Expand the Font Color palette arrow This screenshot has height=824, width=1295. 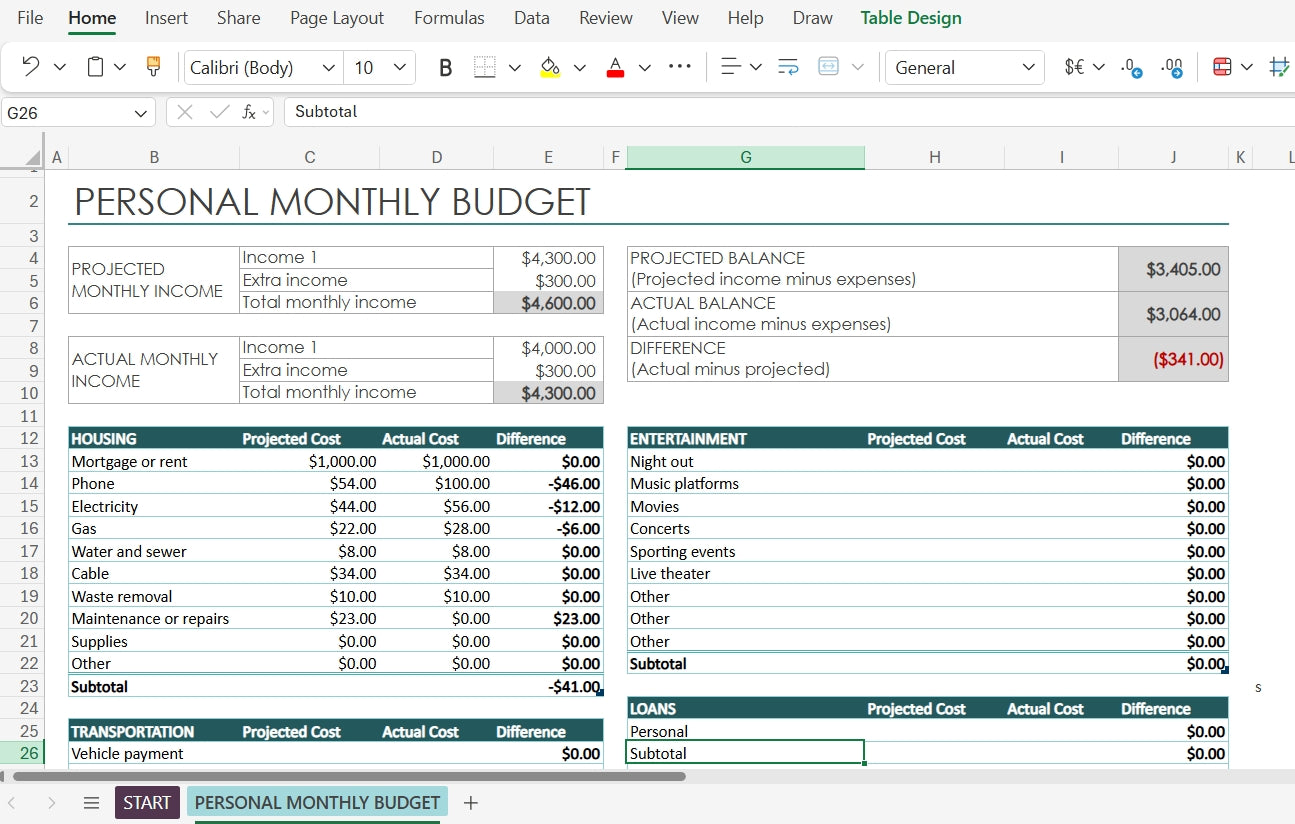click(x=645, y=67)
